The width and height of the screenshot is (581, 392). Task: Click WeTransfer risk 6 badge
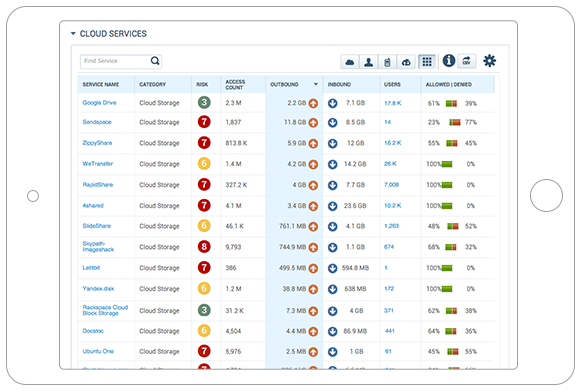[204, 163]
